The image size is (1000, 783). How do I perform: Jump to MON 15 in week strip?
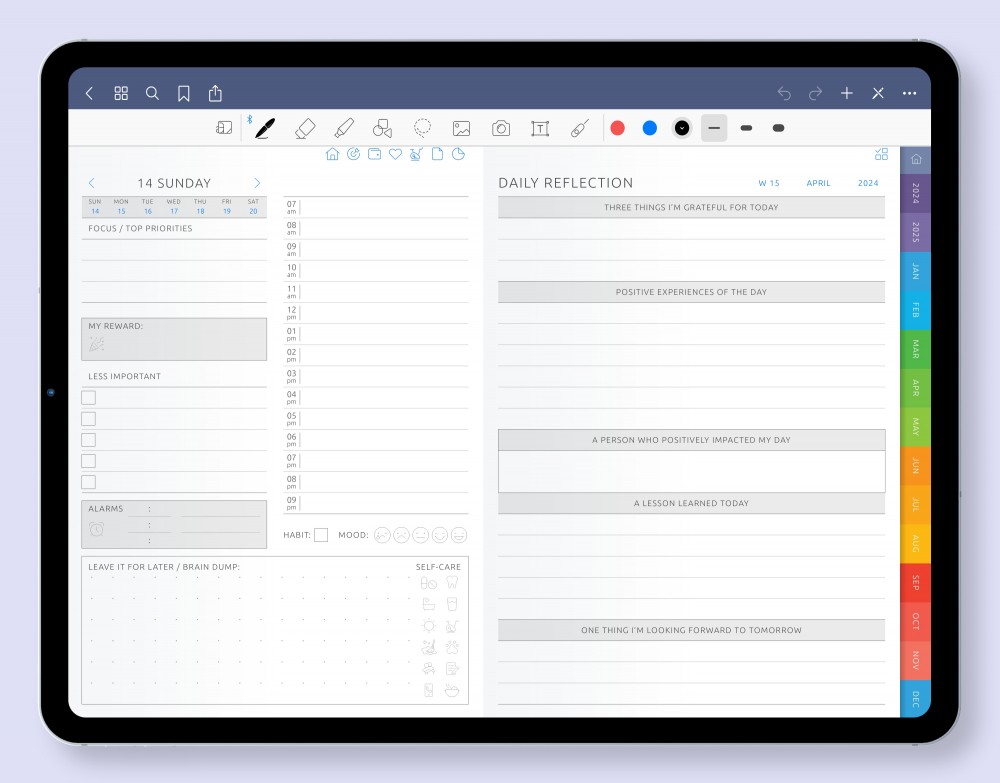(x=121, y=207)
